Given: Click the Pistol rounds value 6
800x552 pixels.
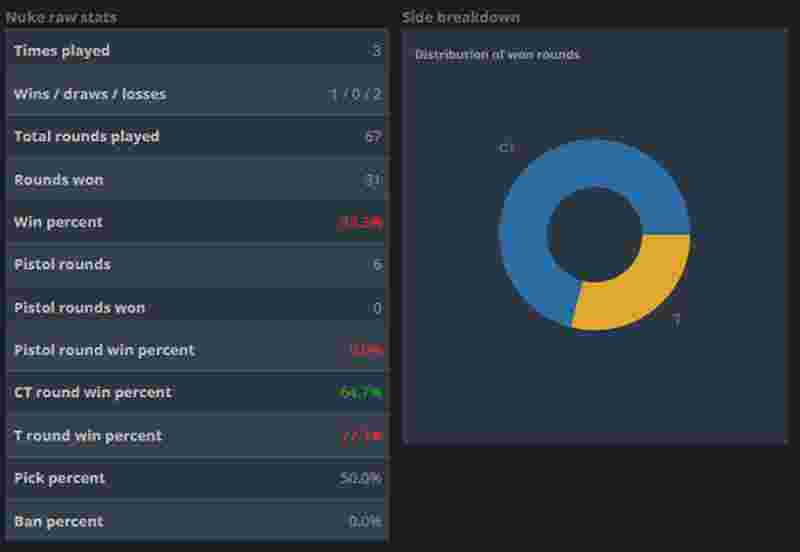Looking at the screenshot, I should 377,265.
